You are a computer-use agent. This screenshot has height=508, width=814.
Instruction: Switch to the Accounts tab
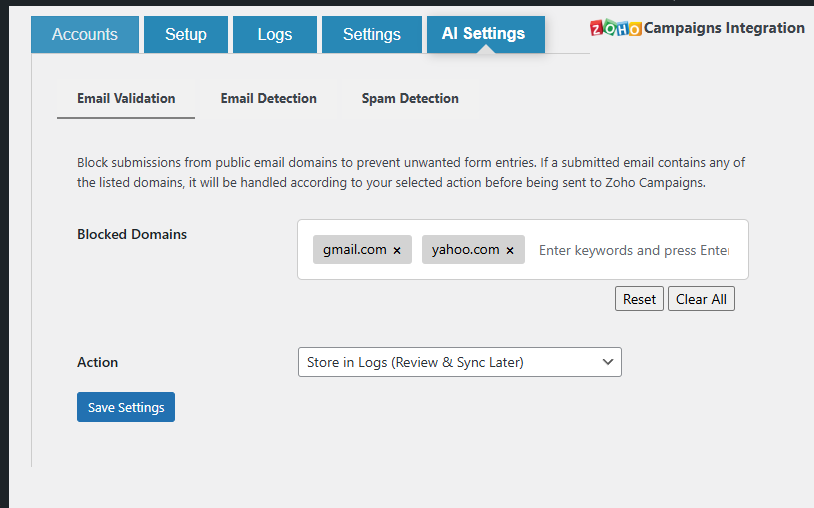85,34
